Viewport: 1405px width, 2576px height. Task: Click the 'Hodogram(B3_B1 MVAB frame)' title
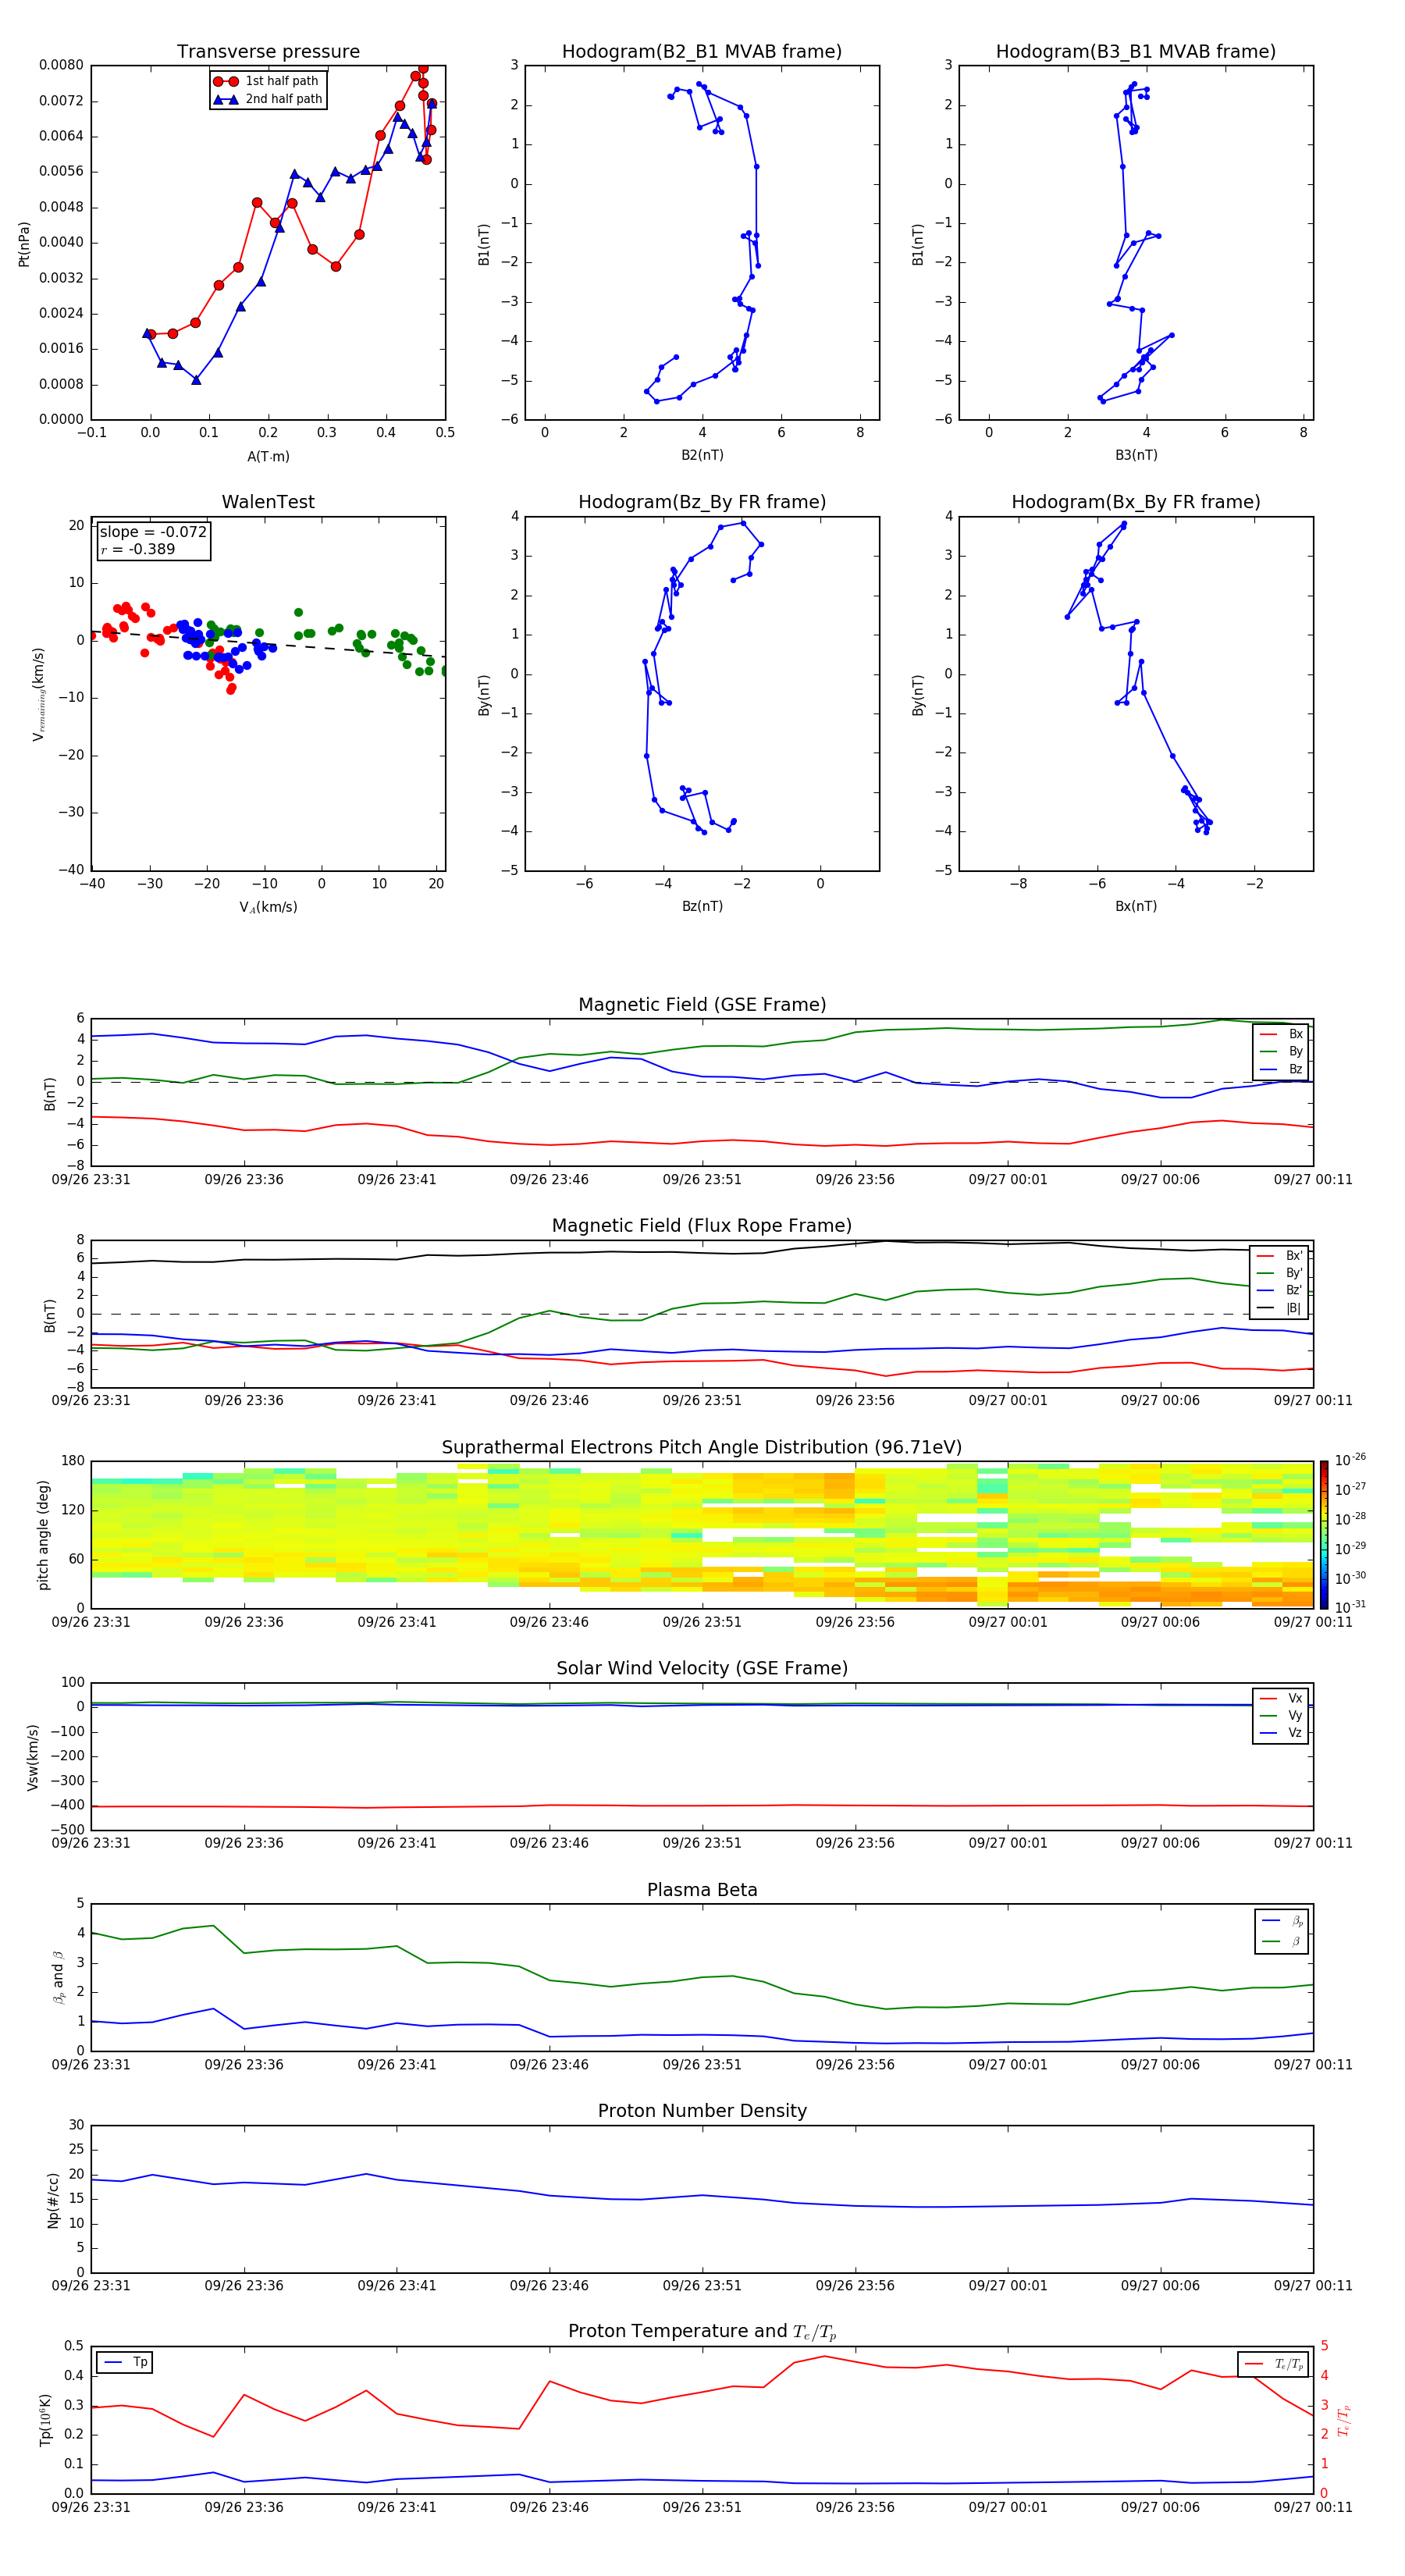pos(1136,52)
